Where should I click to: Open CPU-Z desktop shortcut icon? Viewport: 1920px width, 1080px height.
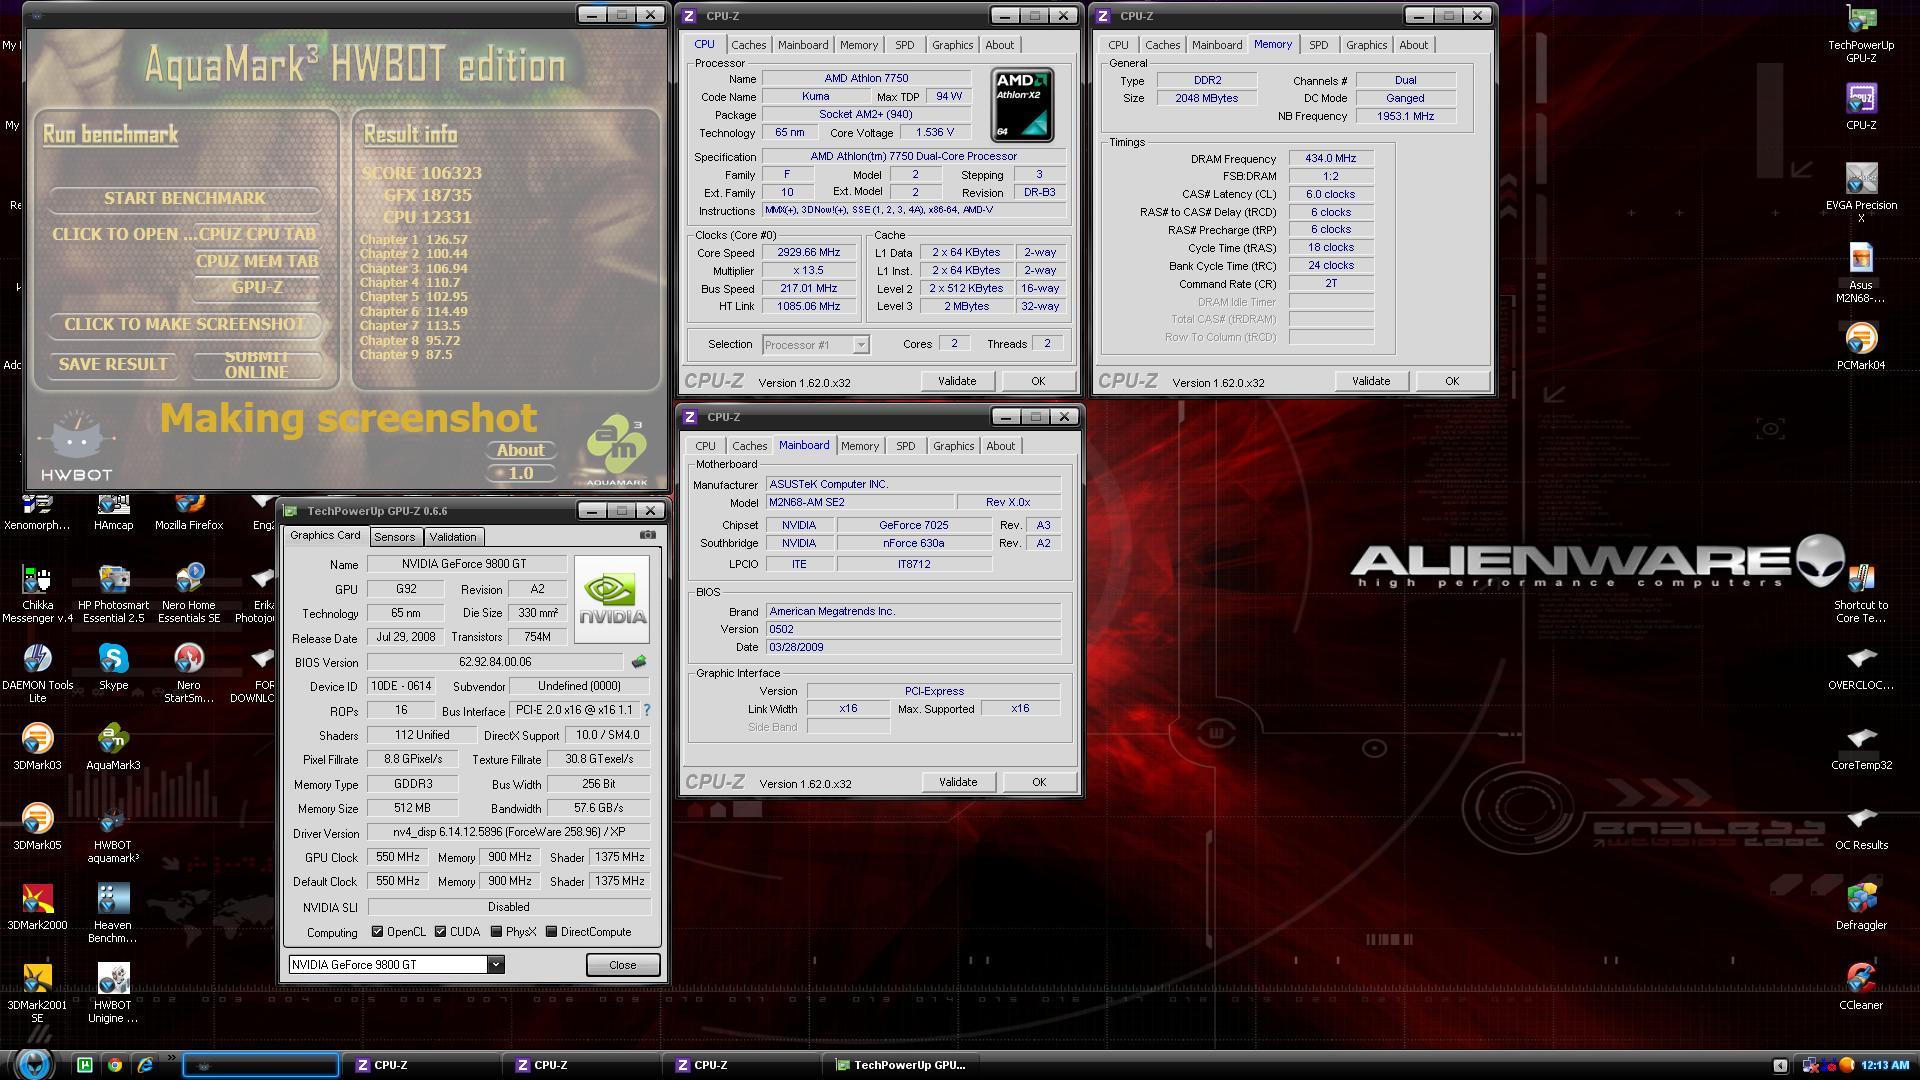pyautogui.click(x=1860, y=107)
